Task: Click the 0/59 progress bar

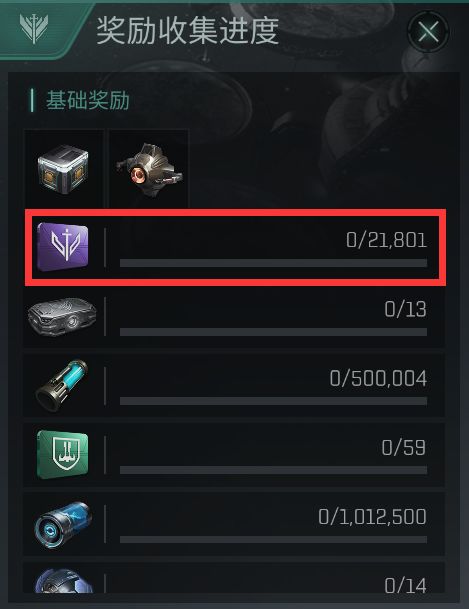Action: pos(273,470)
